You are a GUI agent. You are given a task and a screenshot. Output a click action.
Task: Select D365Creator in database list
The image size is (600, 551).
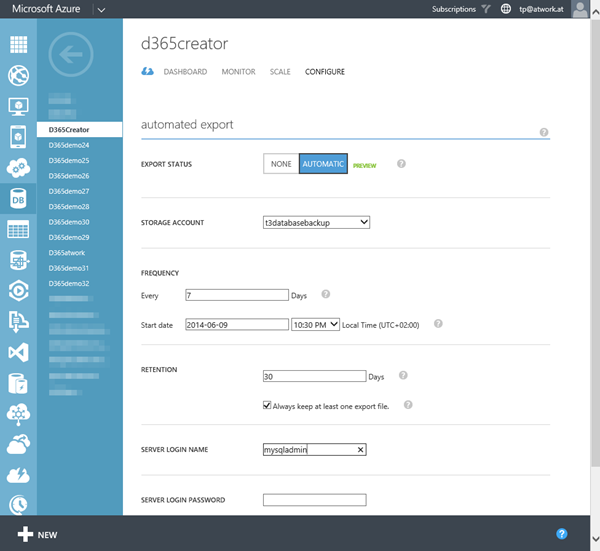click(80, 130)
